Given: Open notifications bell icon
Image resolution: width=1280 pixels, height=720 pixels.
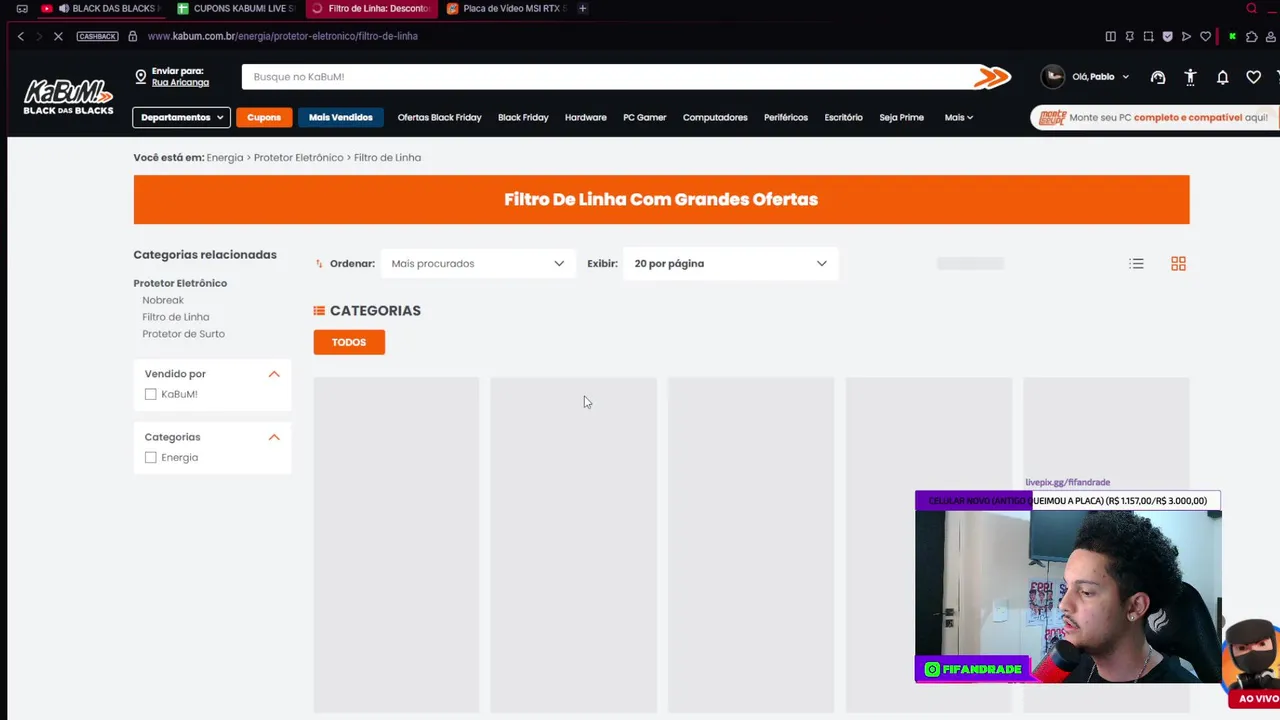Looking at the screenshot, I should 1222,77.
